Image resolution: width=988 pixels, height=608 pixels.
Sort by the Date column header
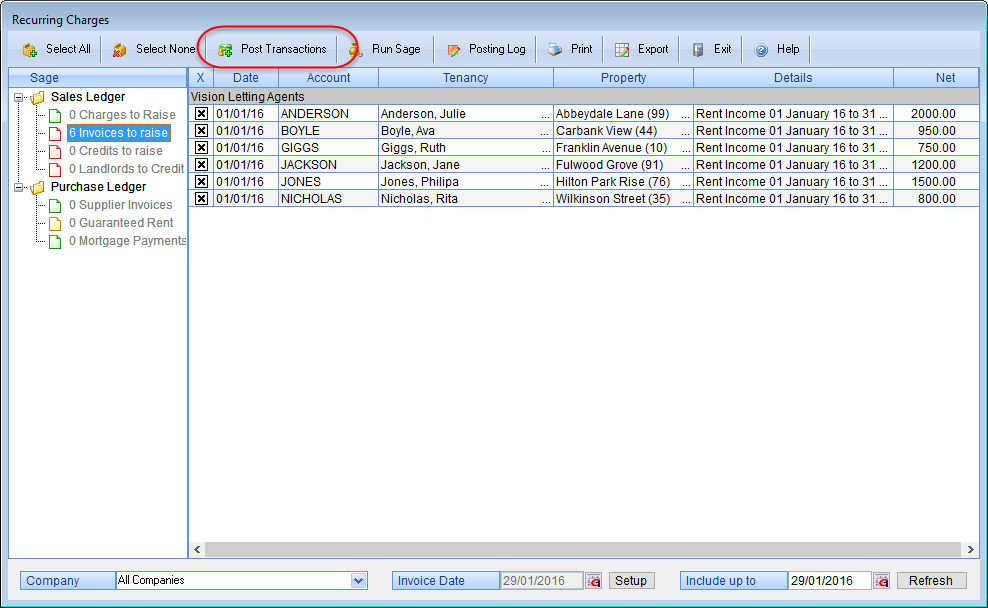(246, 77)
